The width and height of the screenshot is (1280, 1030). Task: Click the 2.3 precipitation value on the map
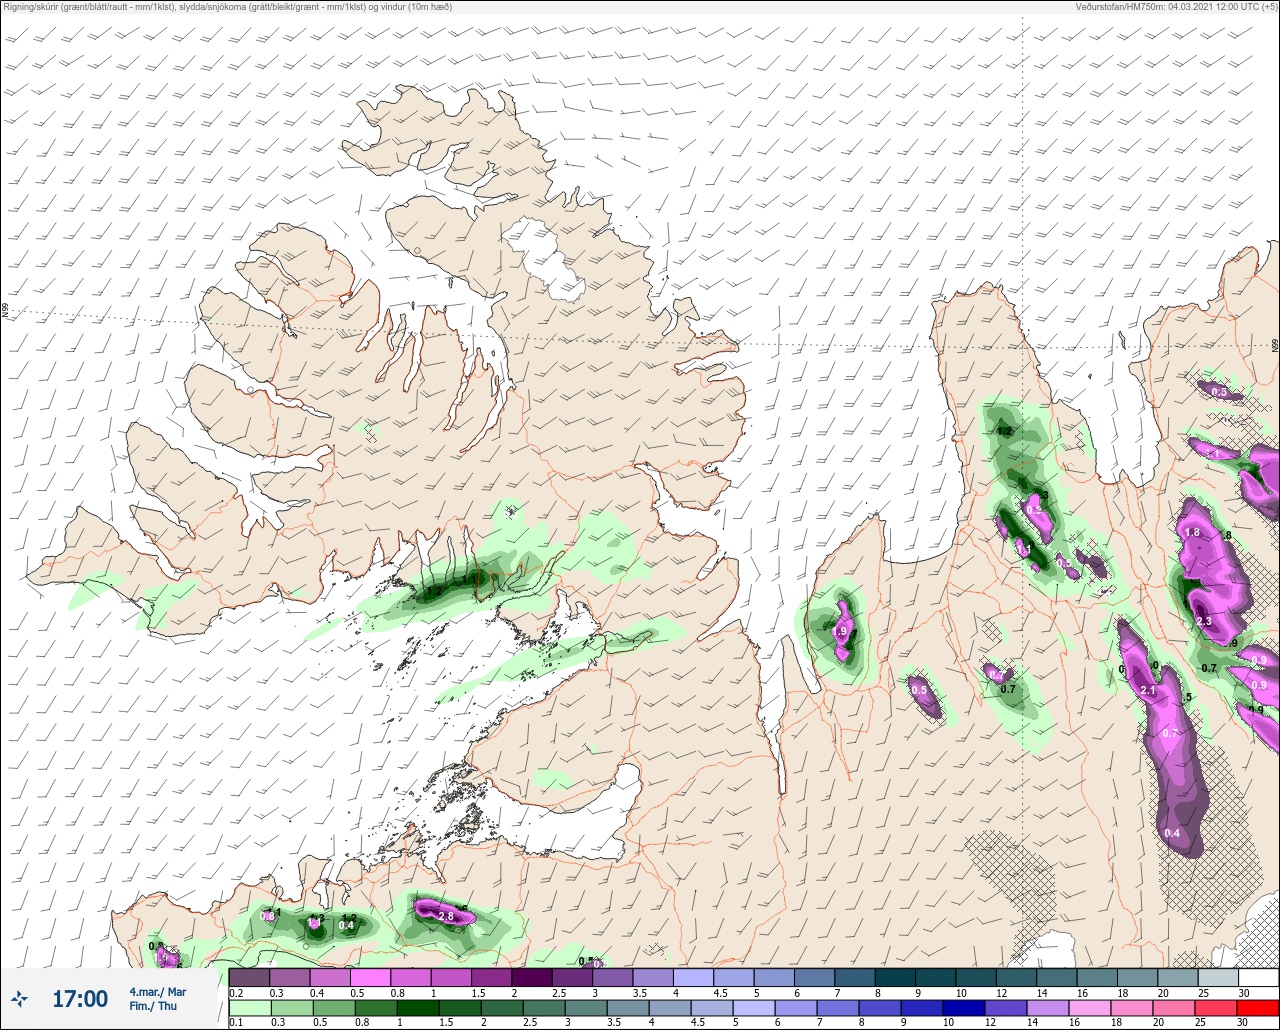1204,621
